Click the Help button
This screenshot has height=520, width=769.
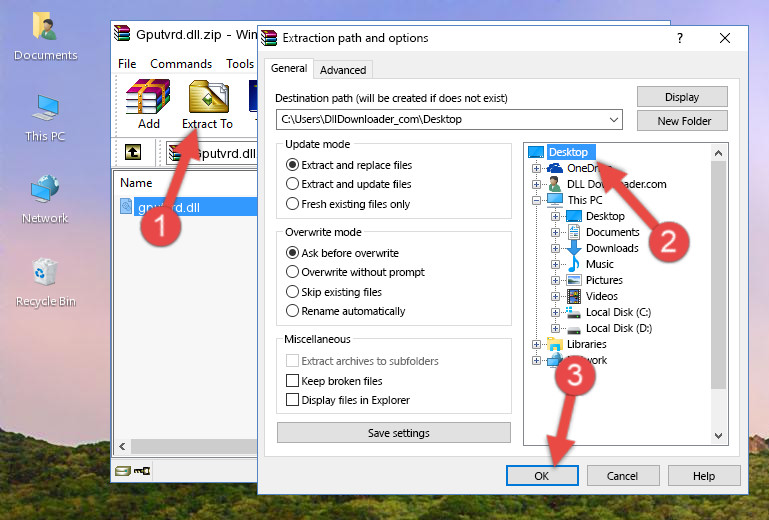pyautogui.click(x=704, y=476)
